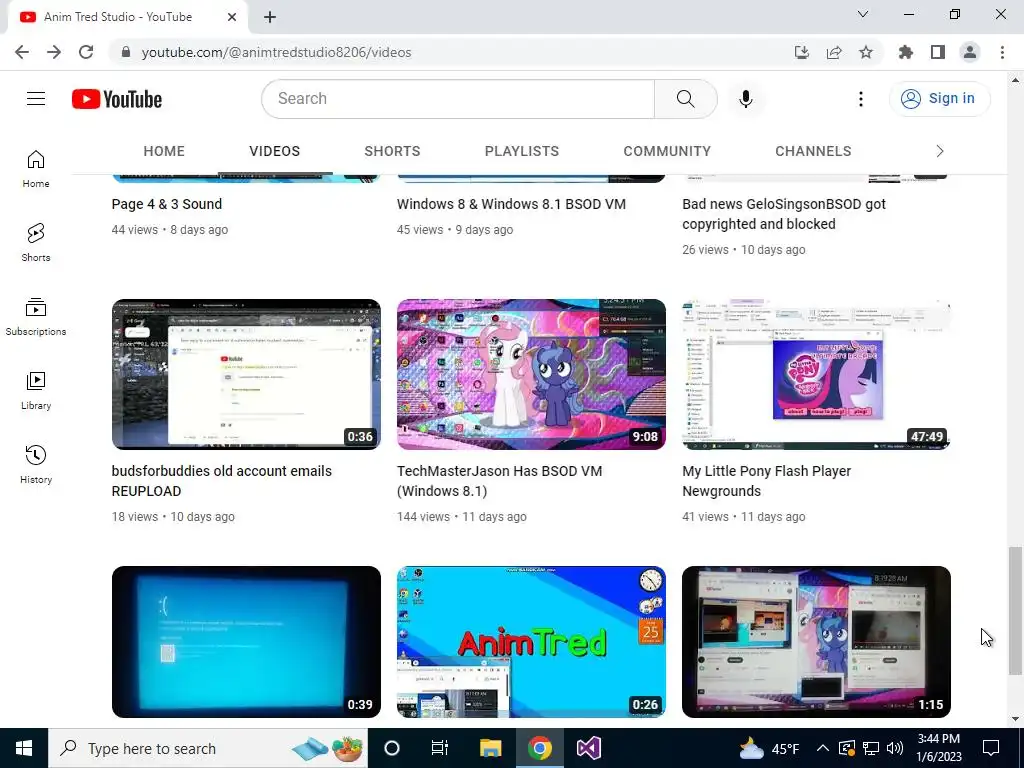Open Task View on the taskbar
Screen dimensions: 1024x768
point(440,748)
